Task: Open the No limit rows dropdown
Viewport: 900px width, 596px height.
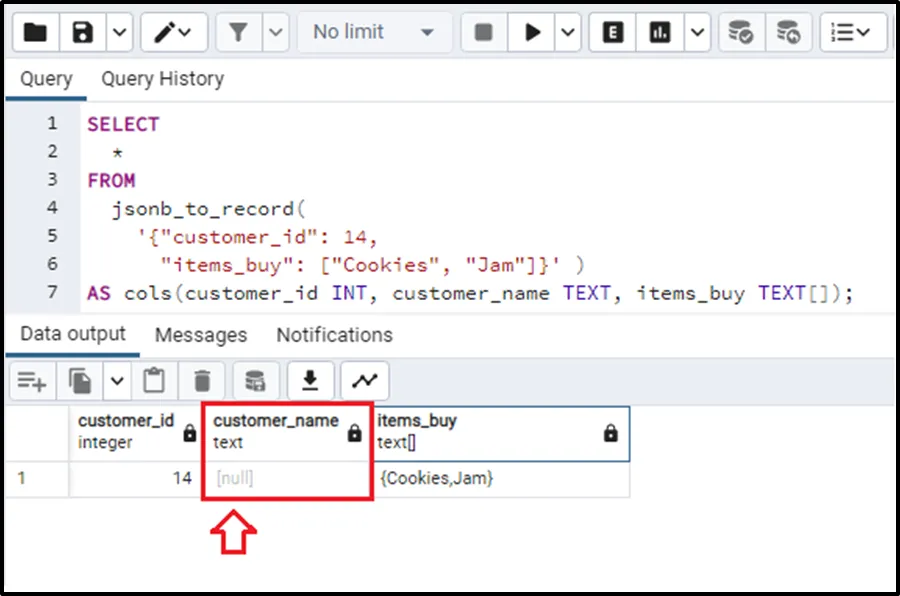Action: pos(374,33)
